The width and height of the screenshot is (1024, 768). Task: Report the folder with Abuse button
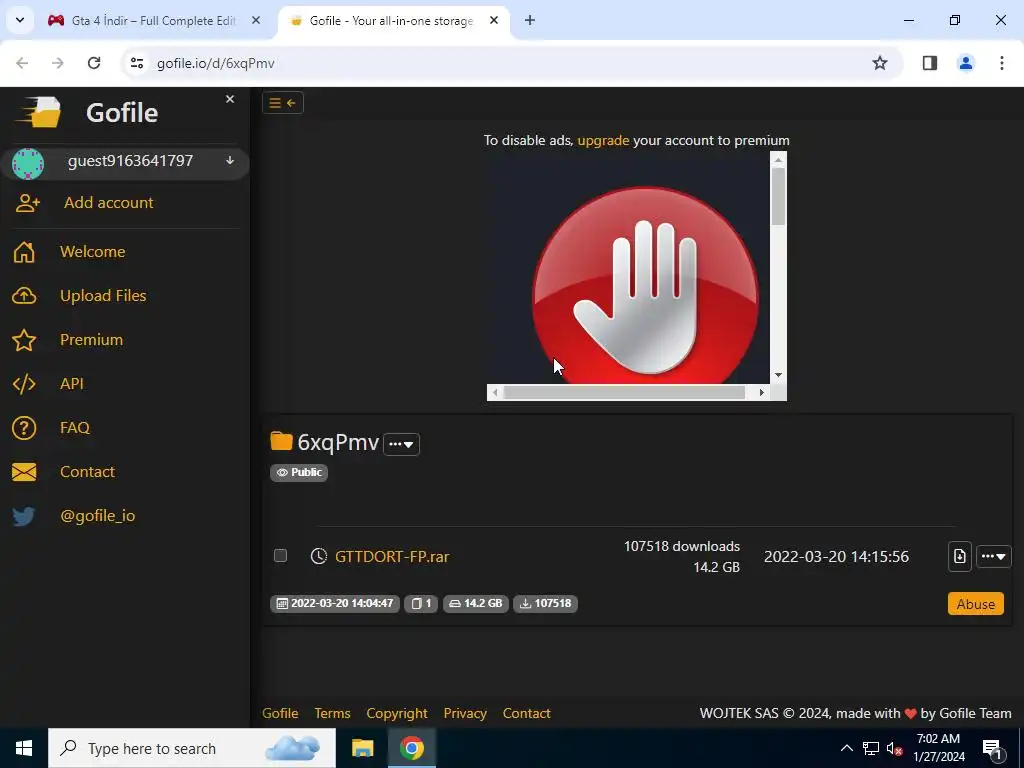976,604
